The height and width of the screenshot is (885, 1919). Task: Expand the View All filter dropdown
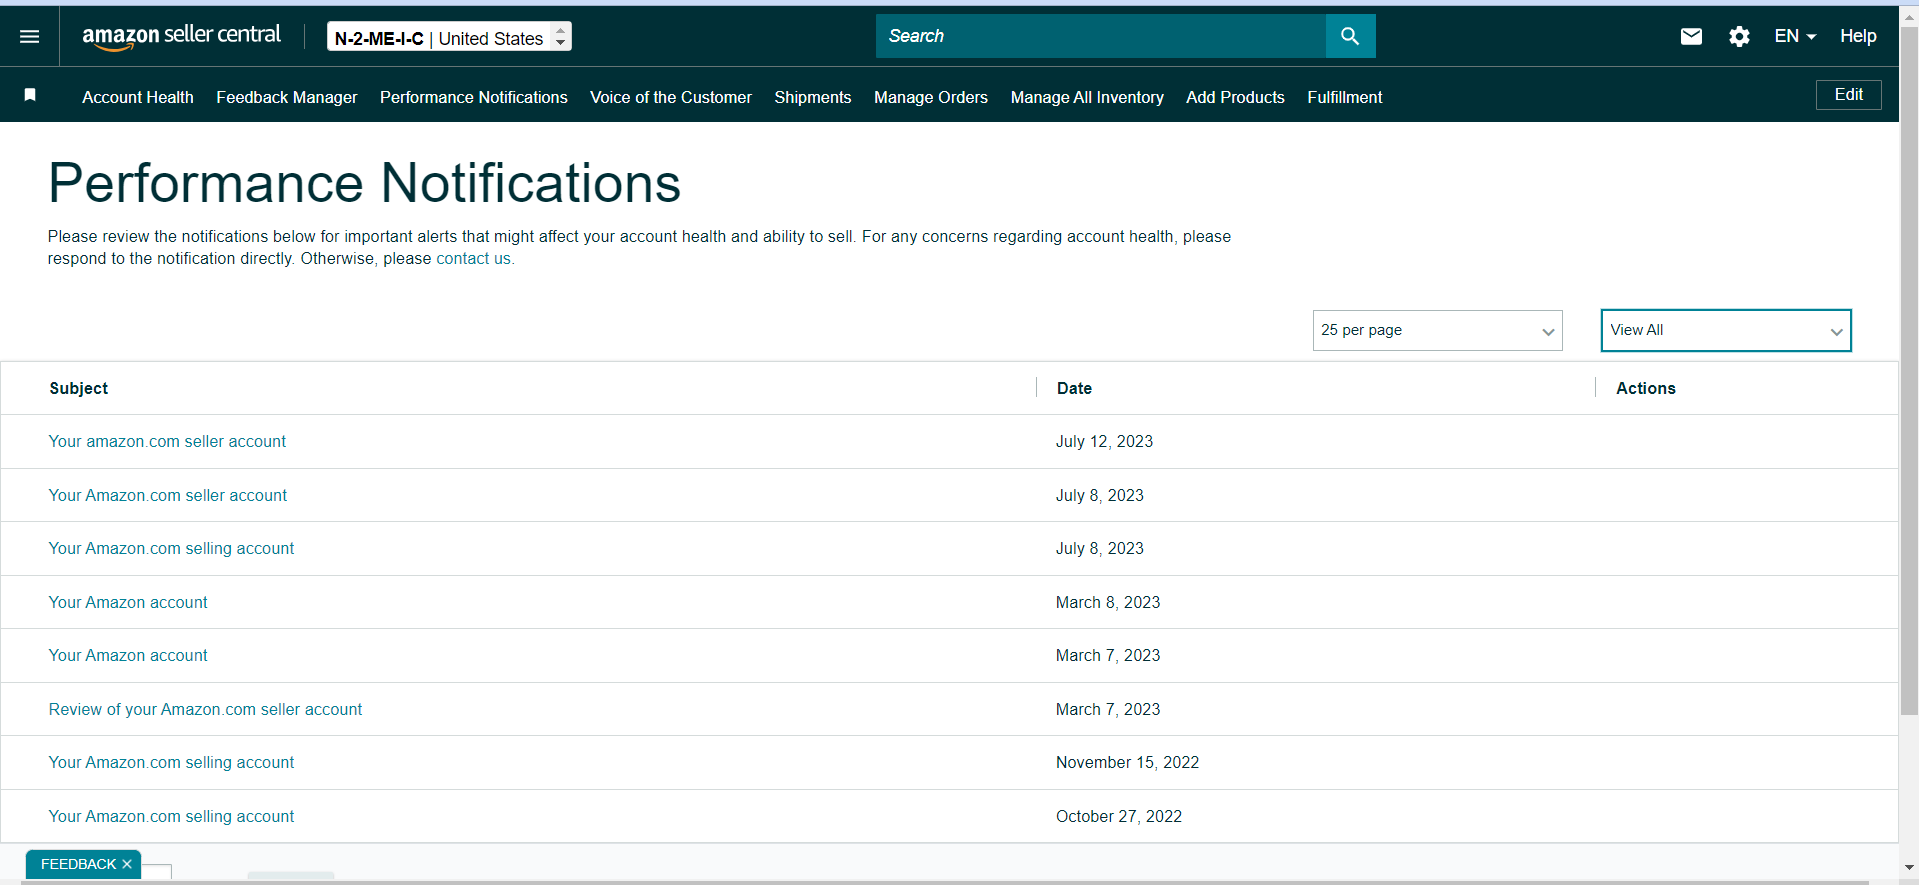1726,330
